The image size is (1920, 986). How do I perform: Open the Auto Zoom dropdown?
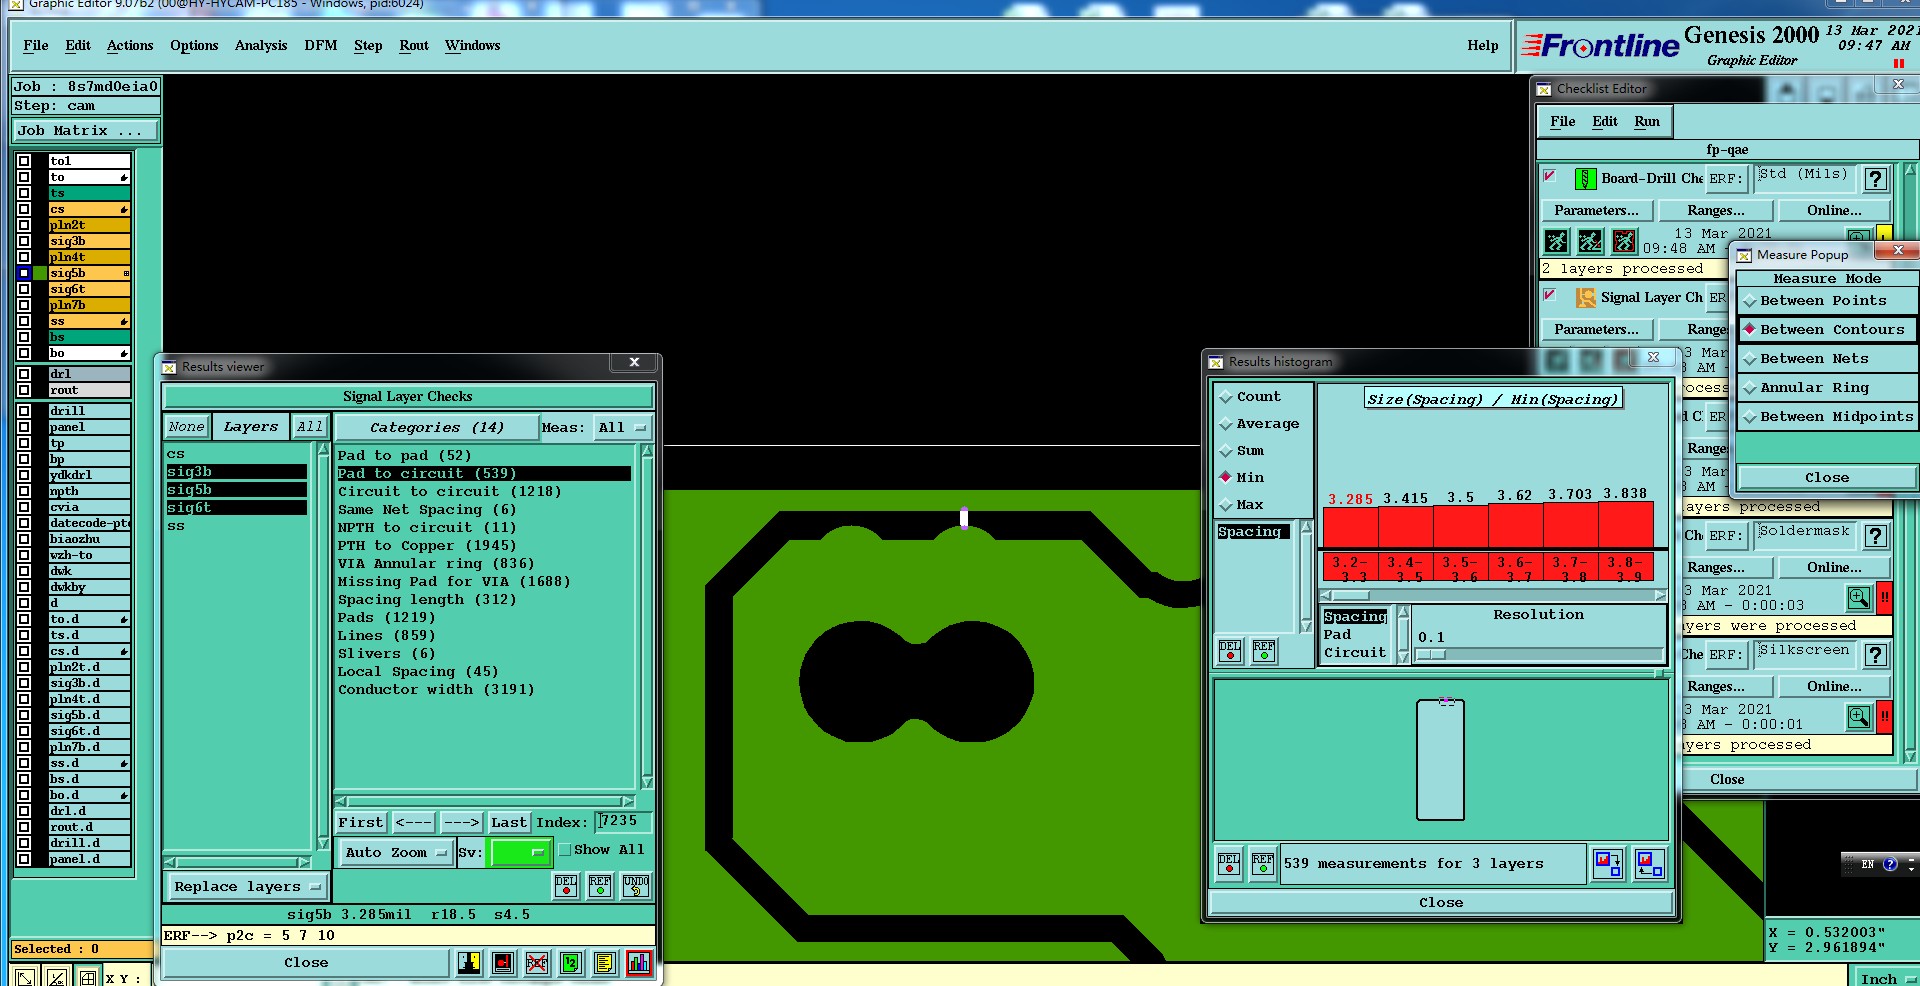[395, 853]
